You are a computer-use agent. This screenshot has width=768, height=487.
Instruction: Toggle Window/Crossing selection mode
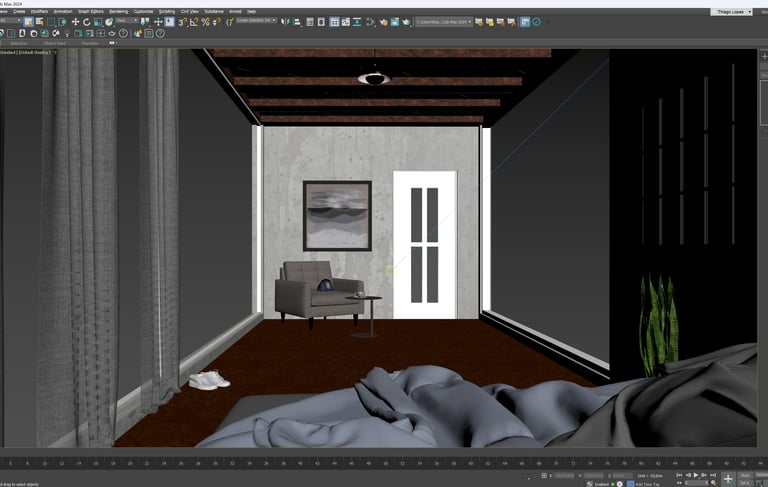tap(62, 22)
